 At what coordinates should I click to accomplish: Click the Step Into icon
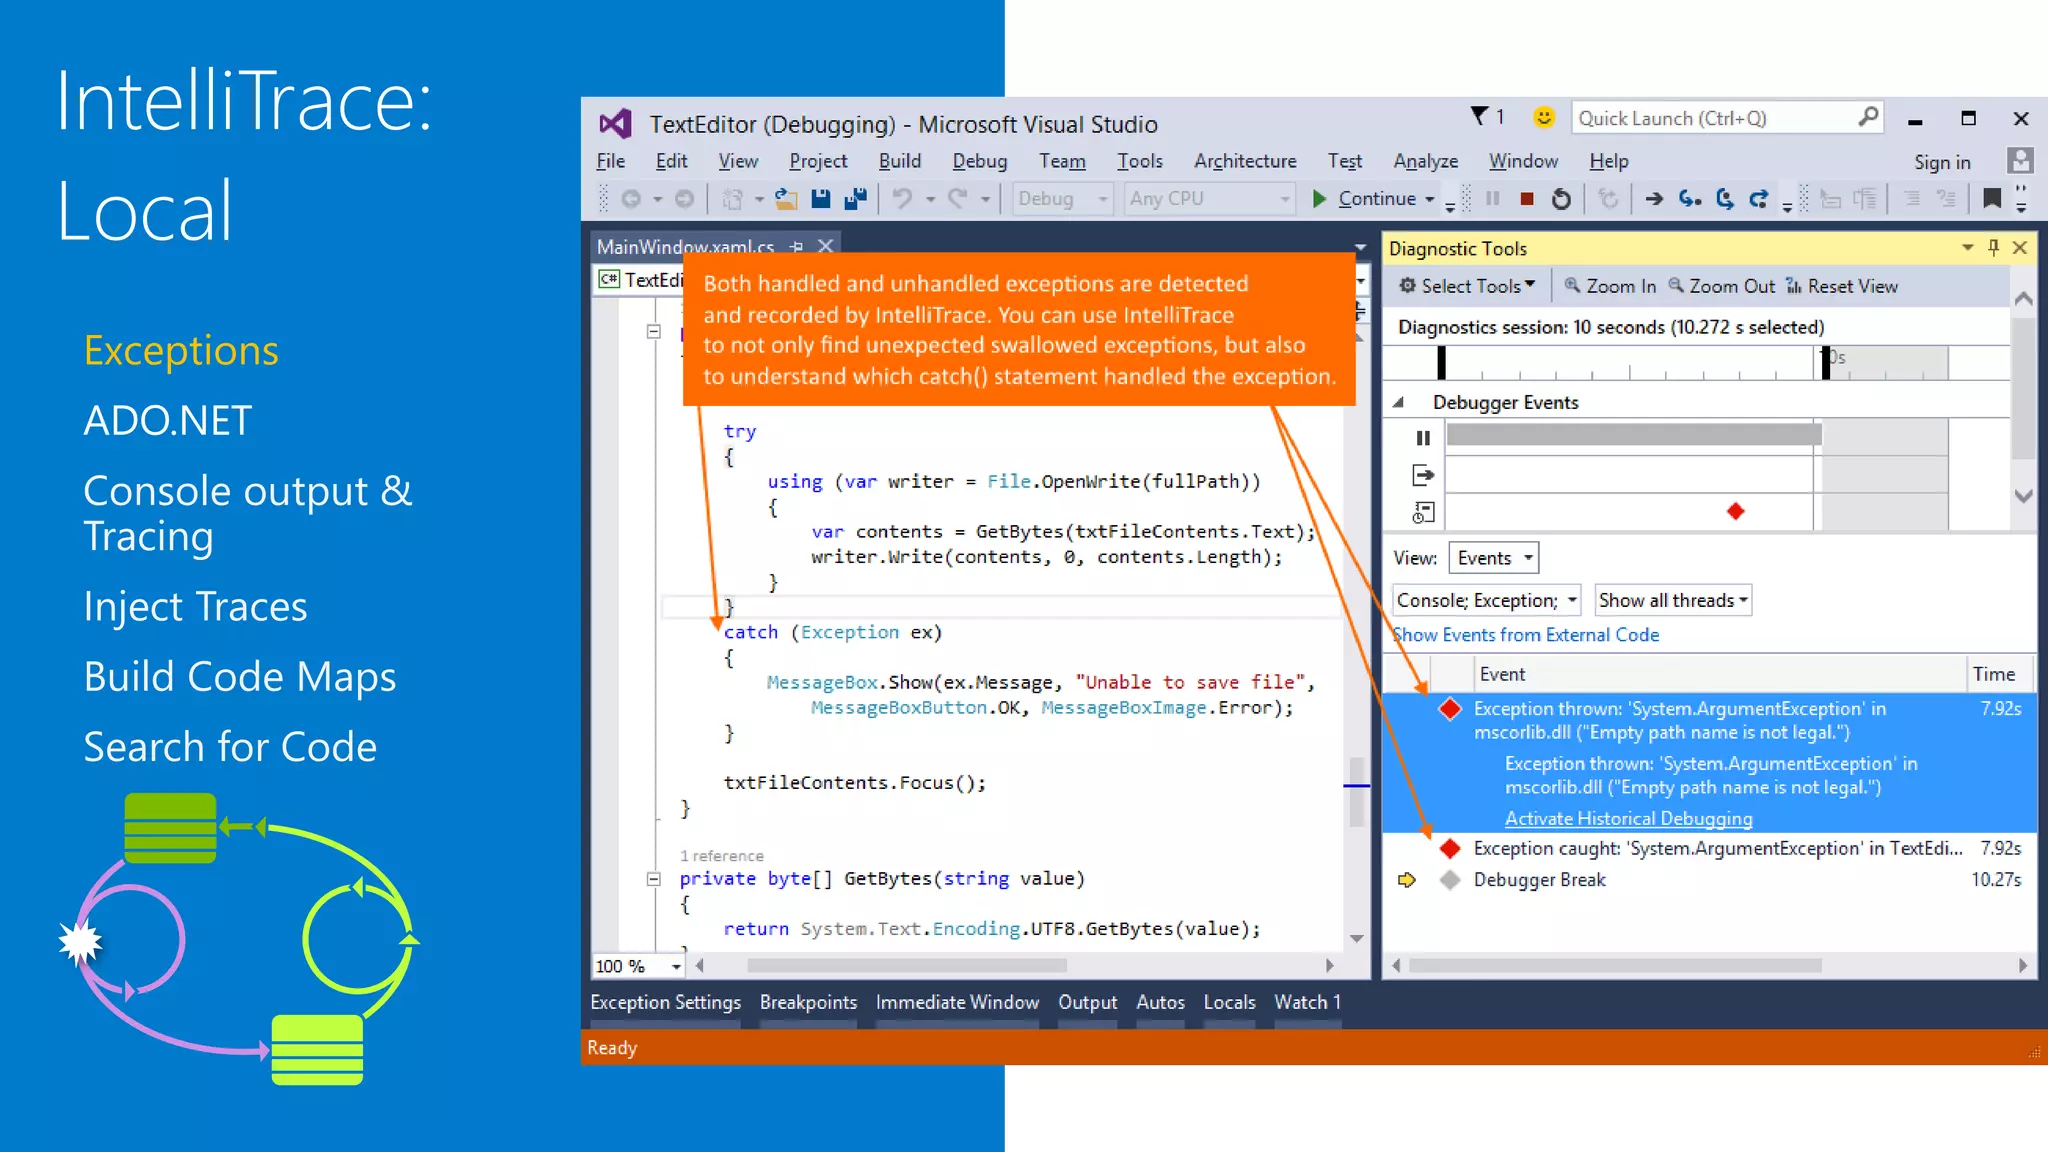[1690, 199]
